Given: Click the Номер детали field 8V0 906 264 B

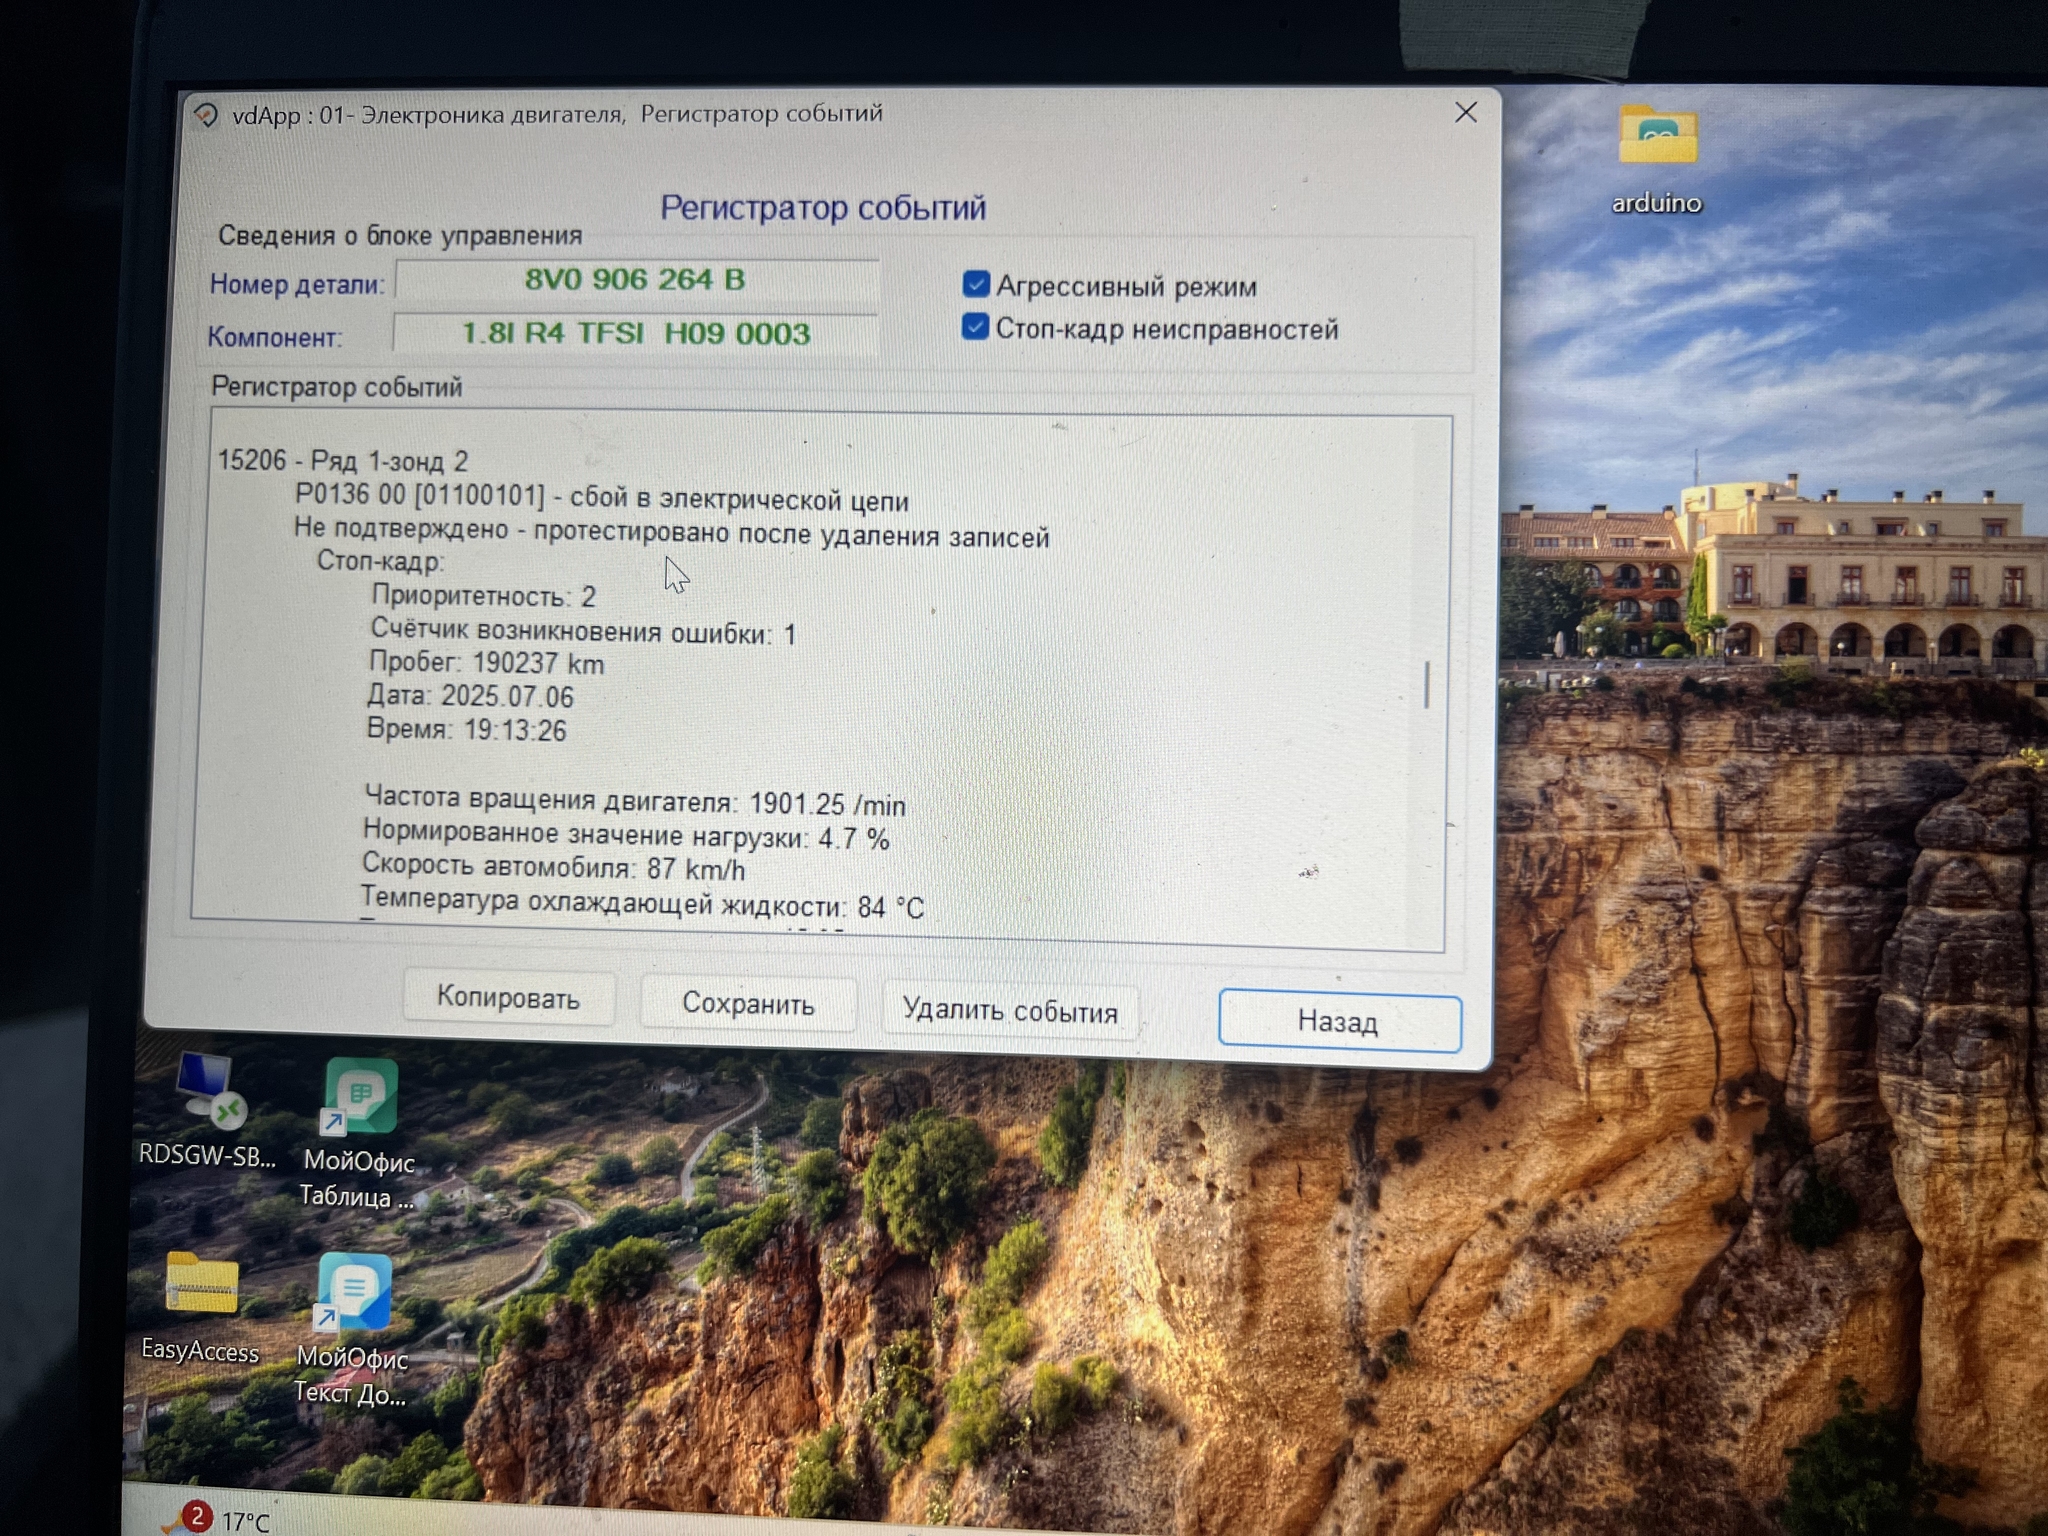Looking at the screenshot, I should 636,279.
